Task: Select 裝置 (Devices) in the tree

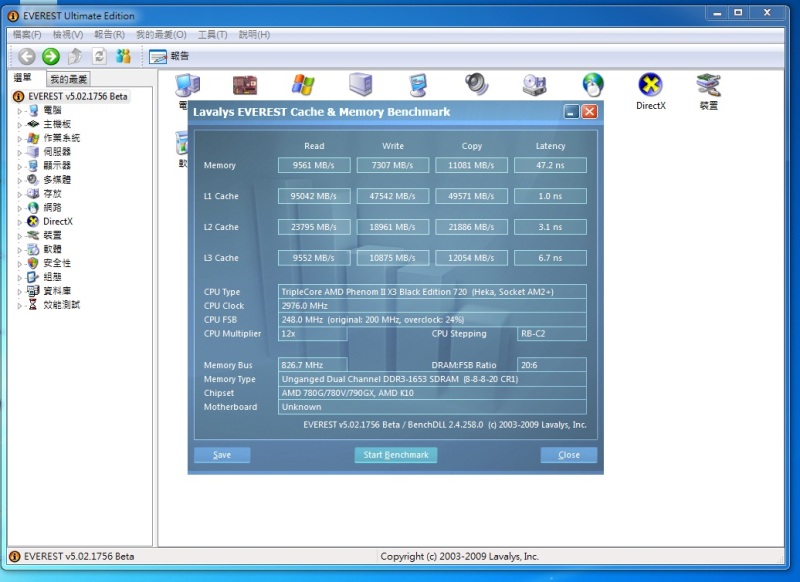Action: click(52, 235)
